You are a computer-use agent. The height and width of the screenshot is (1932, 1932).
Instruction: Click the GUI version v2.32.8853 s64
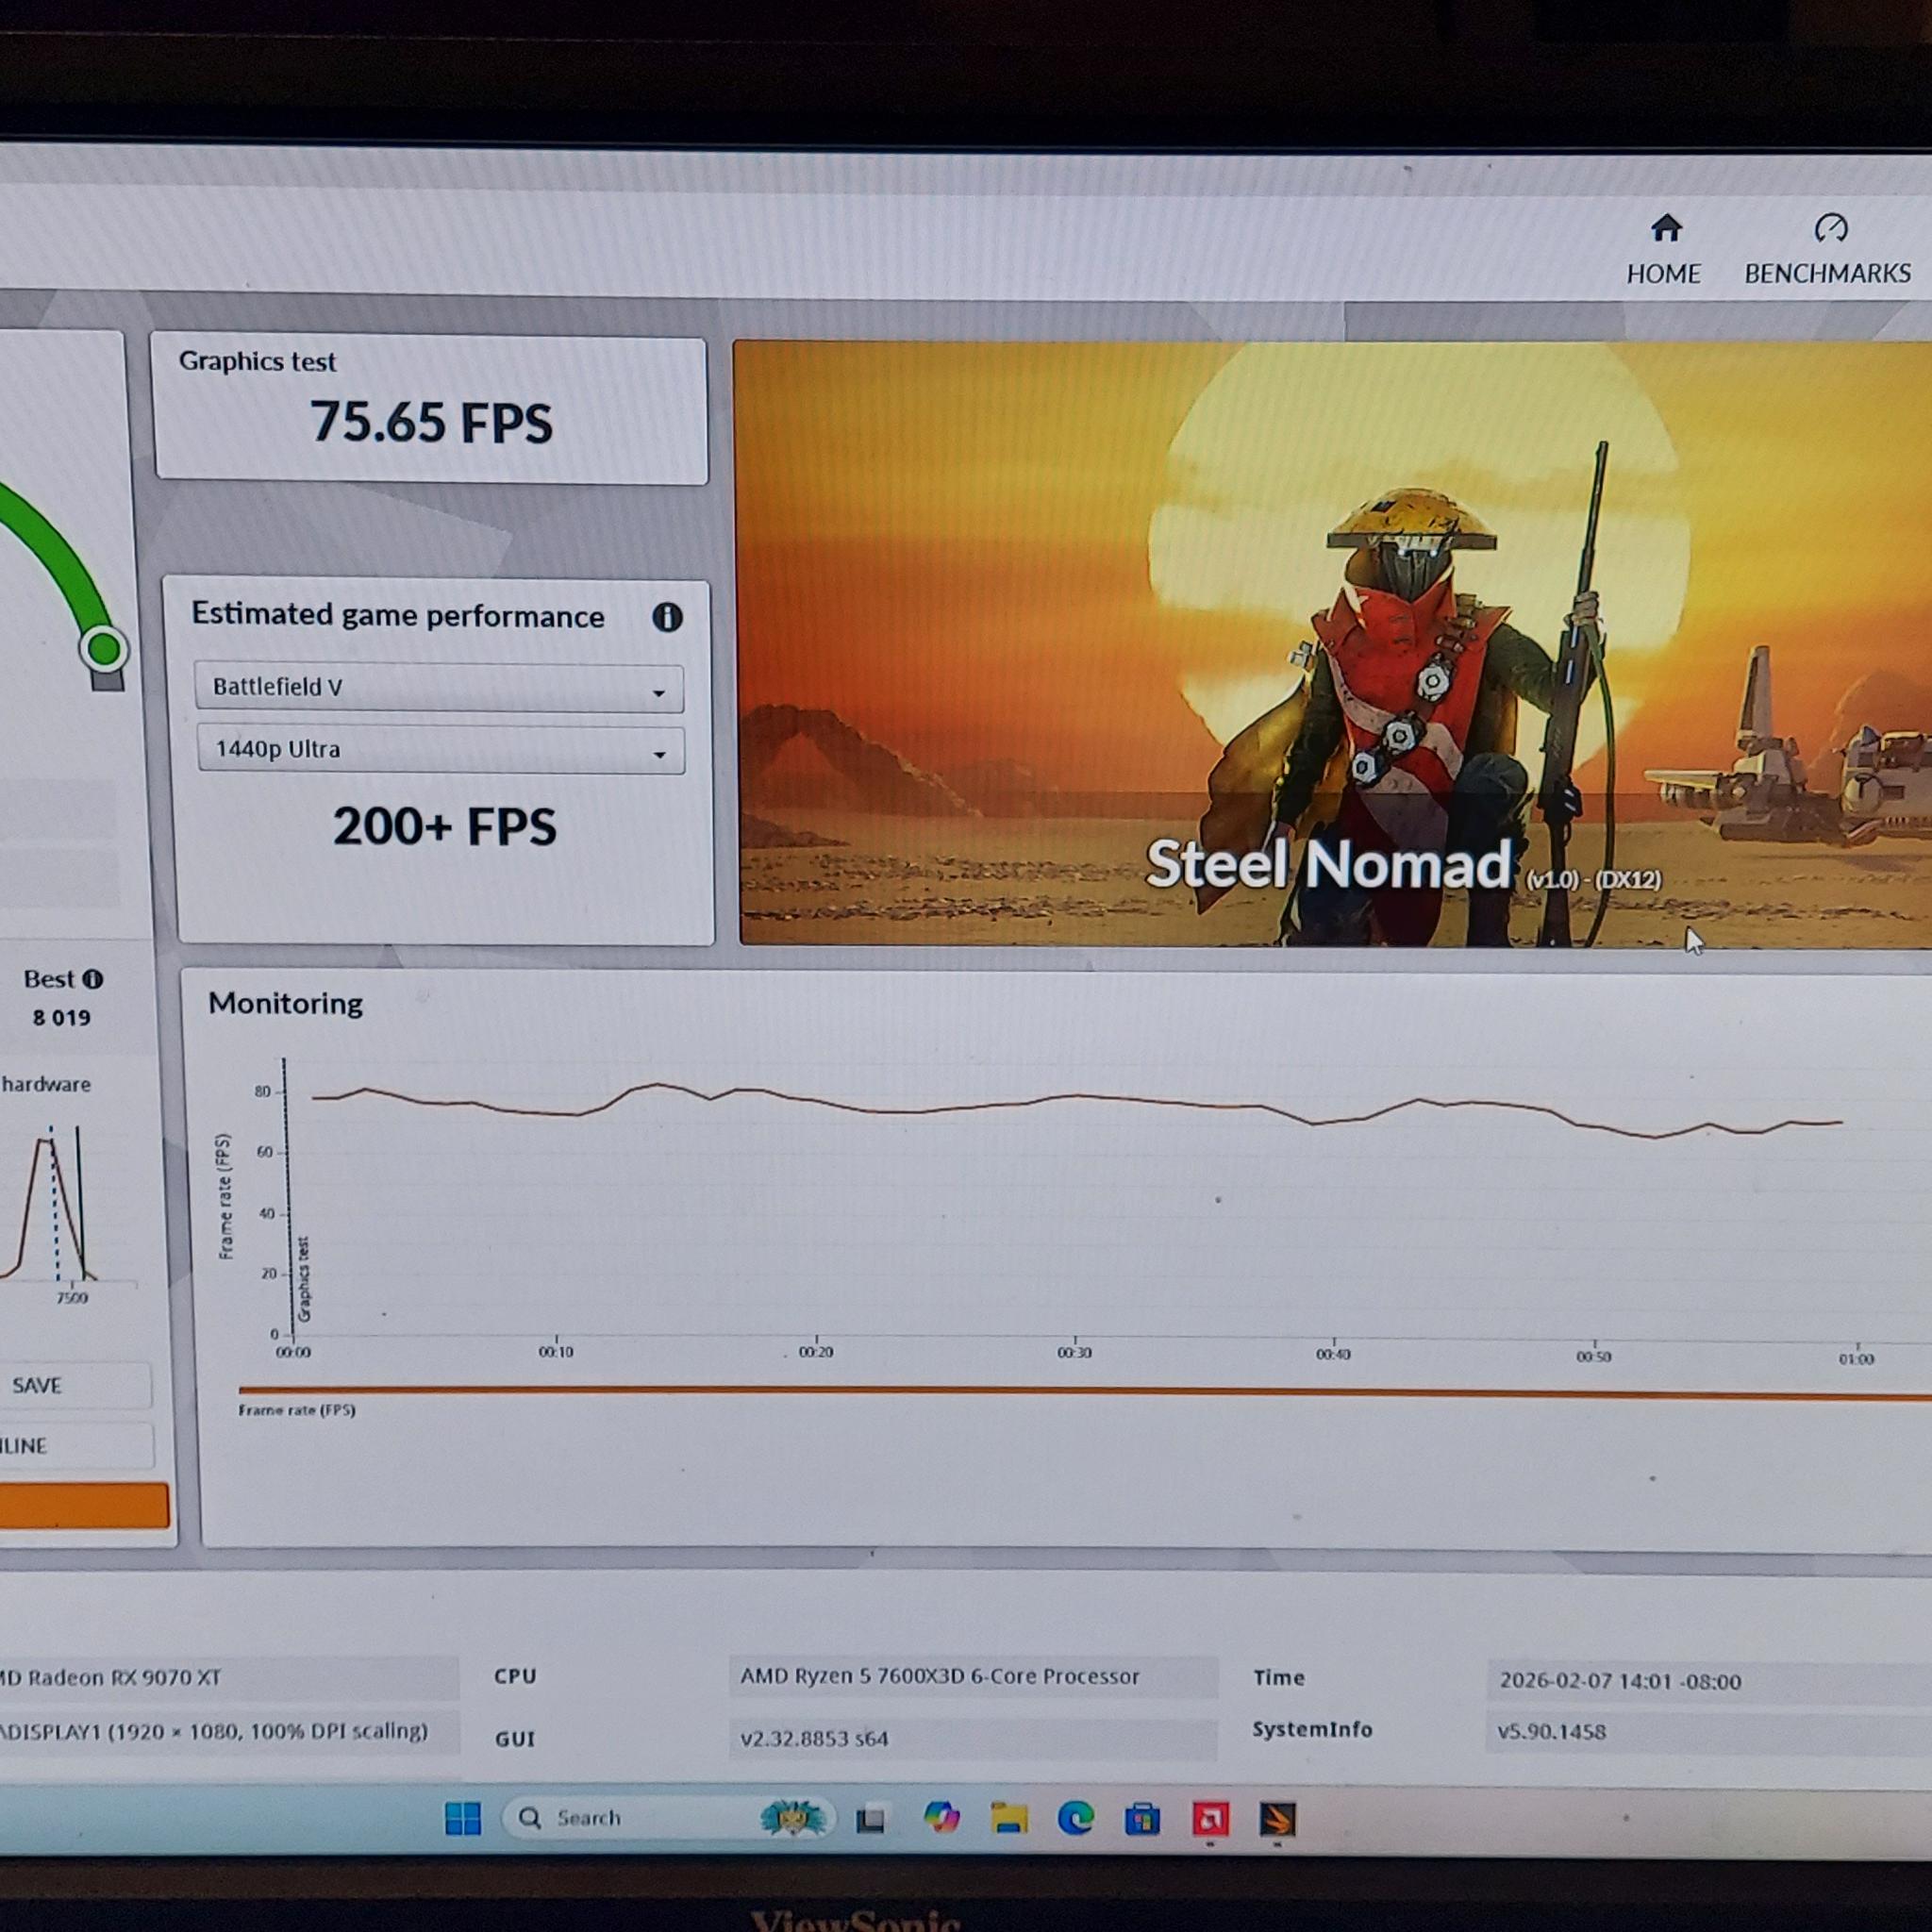pos(973,1739)
